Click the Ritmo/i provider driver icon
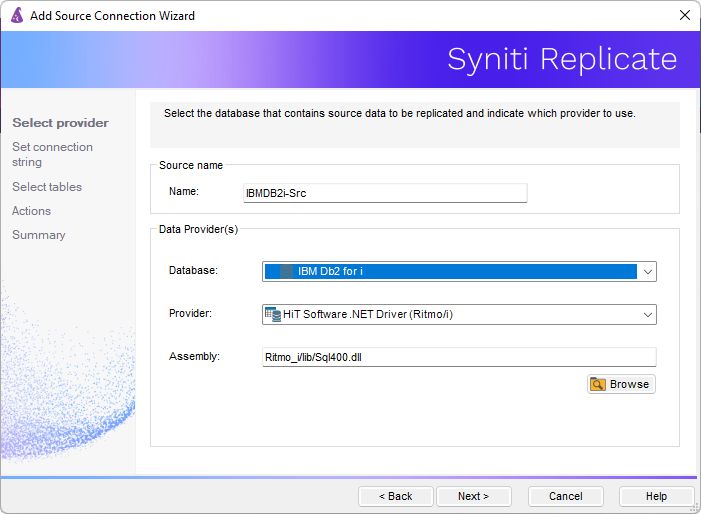Viewport: 701px width, 514px height. click(x=272, y=315)
